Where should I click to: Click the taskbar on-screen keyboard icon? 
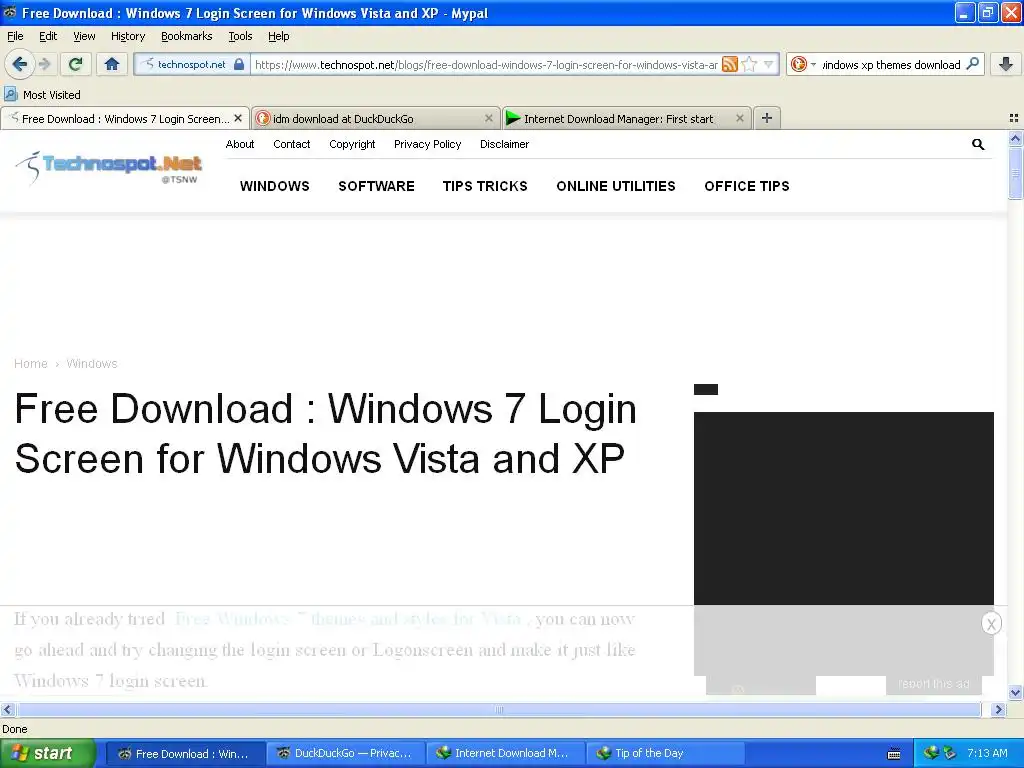point(894,754)
